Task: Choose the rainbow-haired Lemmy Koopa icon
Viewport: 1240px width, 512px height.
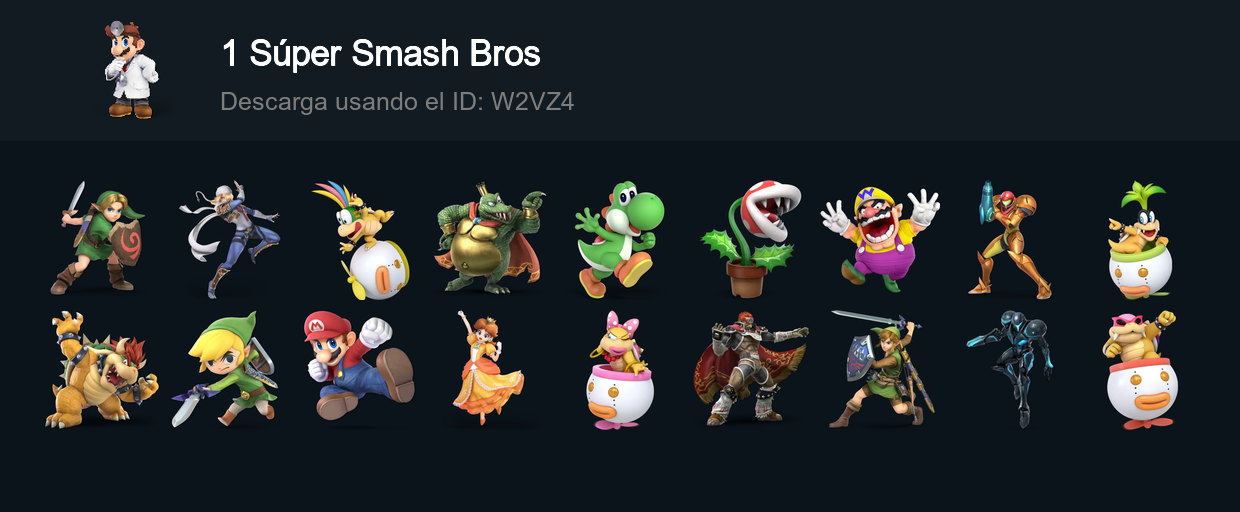Action: pos(356,239)
